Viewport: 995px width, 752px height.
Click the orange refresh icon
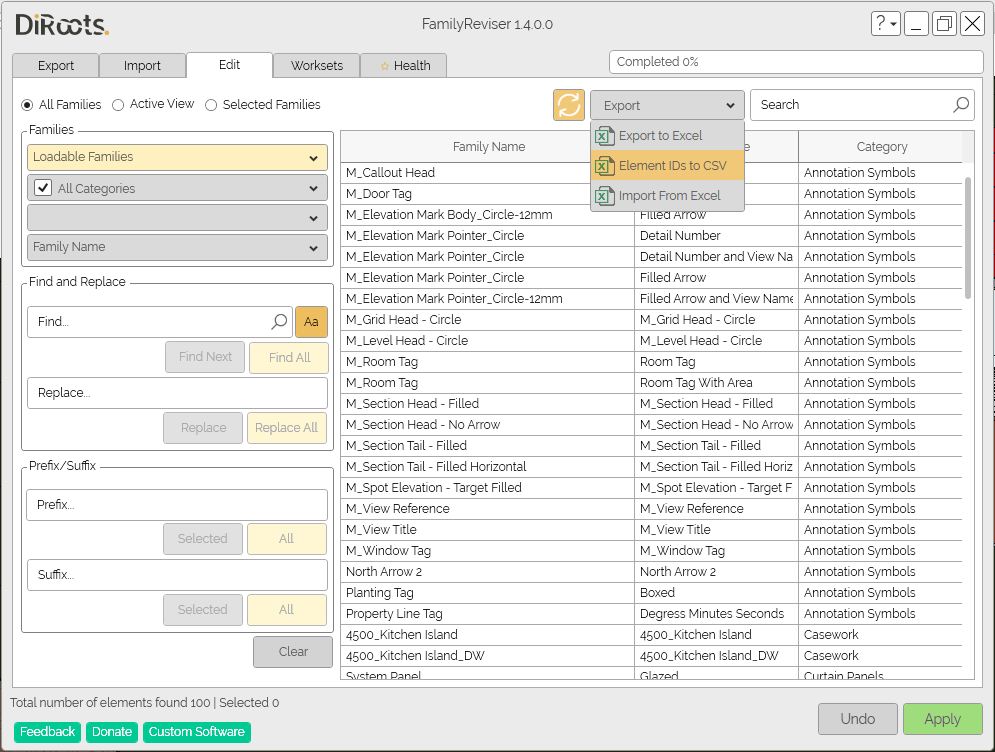click(x=569, y=105)
